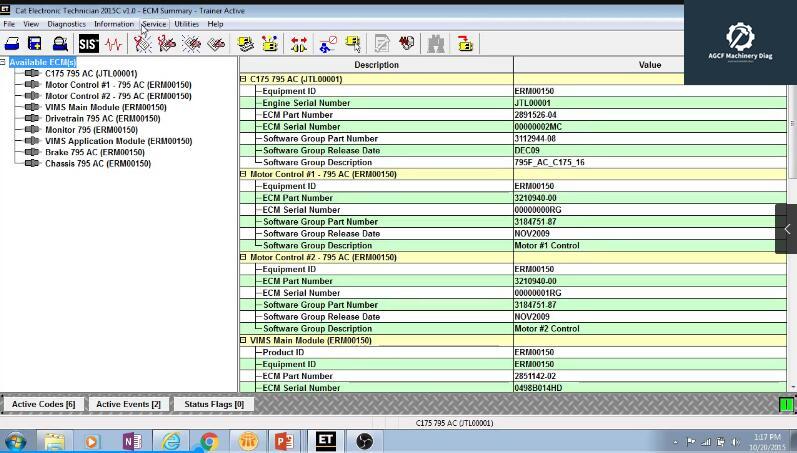The height and width of the screenshot is (453, 797).
Task: Select Monitor 795 (ERM00150) in tree
Action: click(x=91, y=130)
